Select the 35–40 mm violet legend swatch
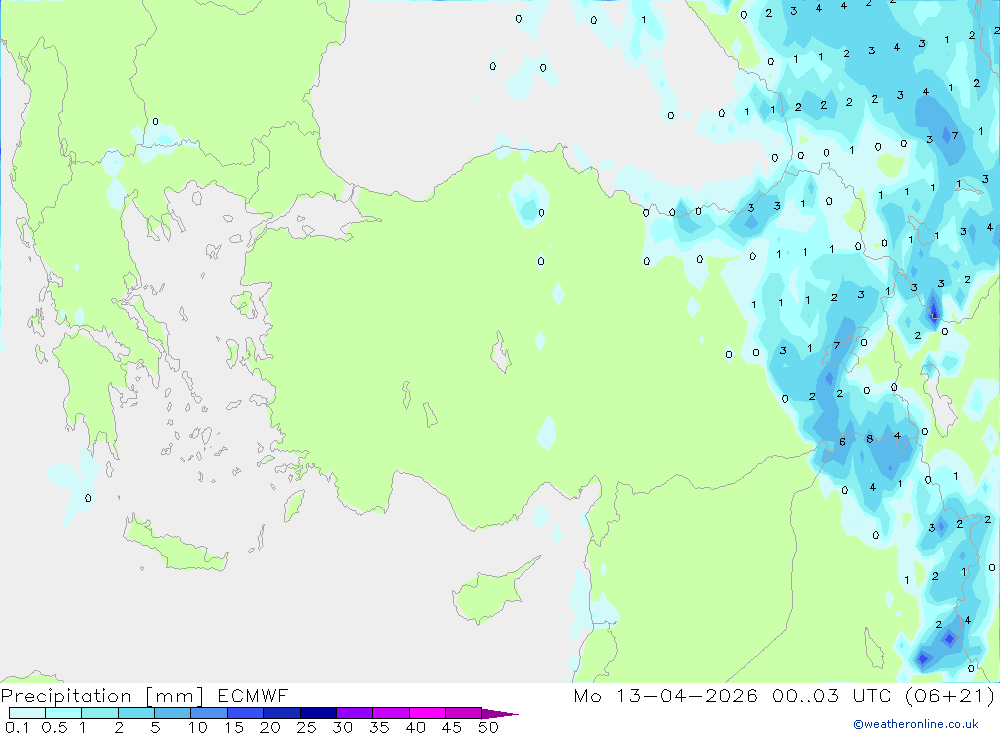 (x=390, y=713)
